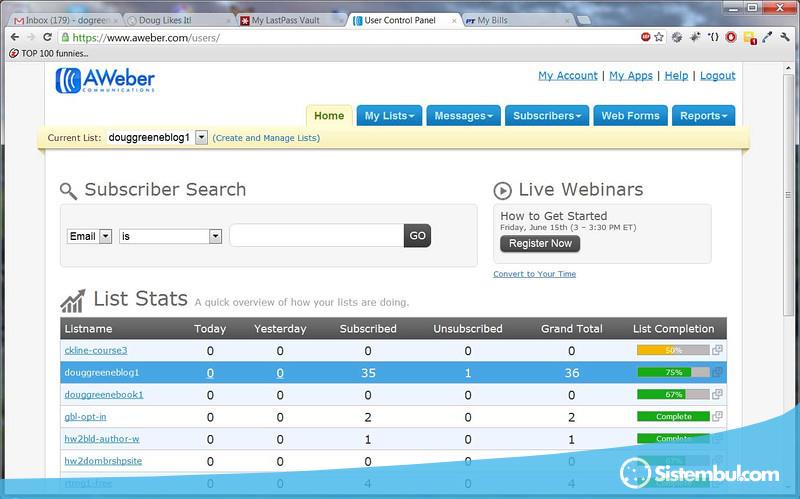Open the yellow note extension with red badge
Image resolution: width=800 pixels, height=499 pixels.
pyautogui.click(x=749, y=38)
